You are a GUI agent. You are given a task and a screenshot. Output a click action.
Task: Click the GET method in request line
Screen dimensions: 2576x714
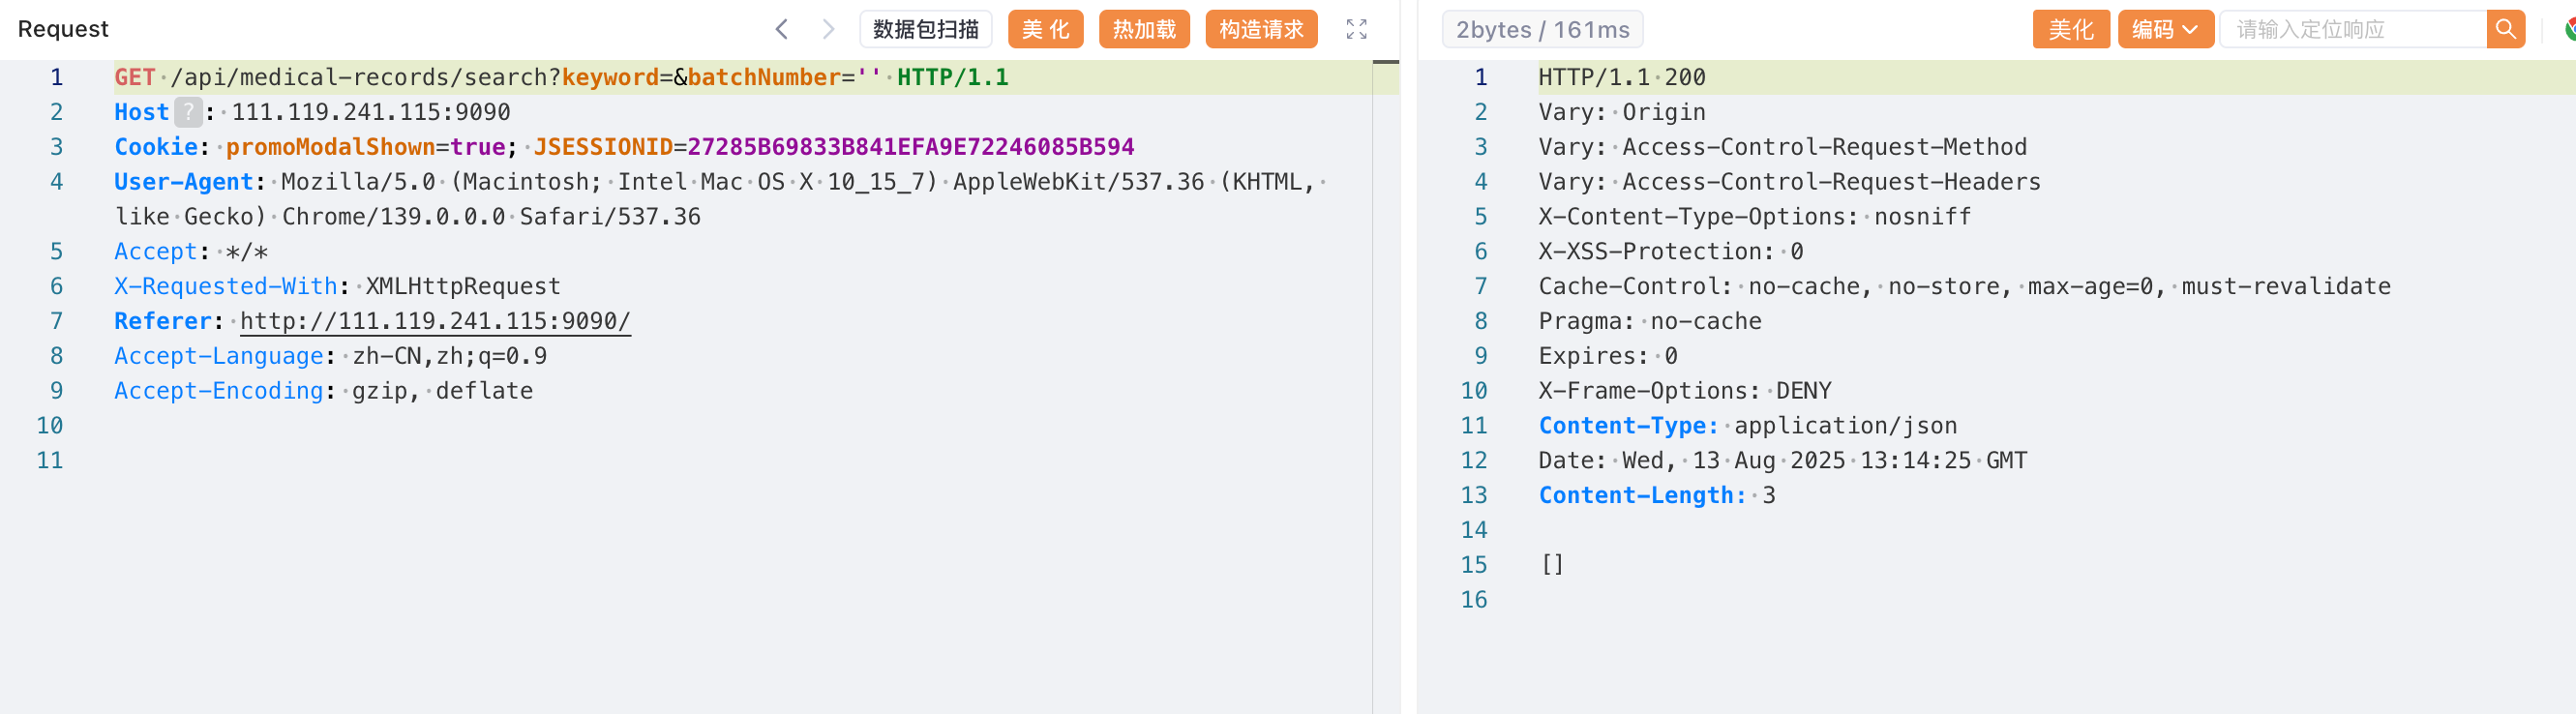point(135,77)
